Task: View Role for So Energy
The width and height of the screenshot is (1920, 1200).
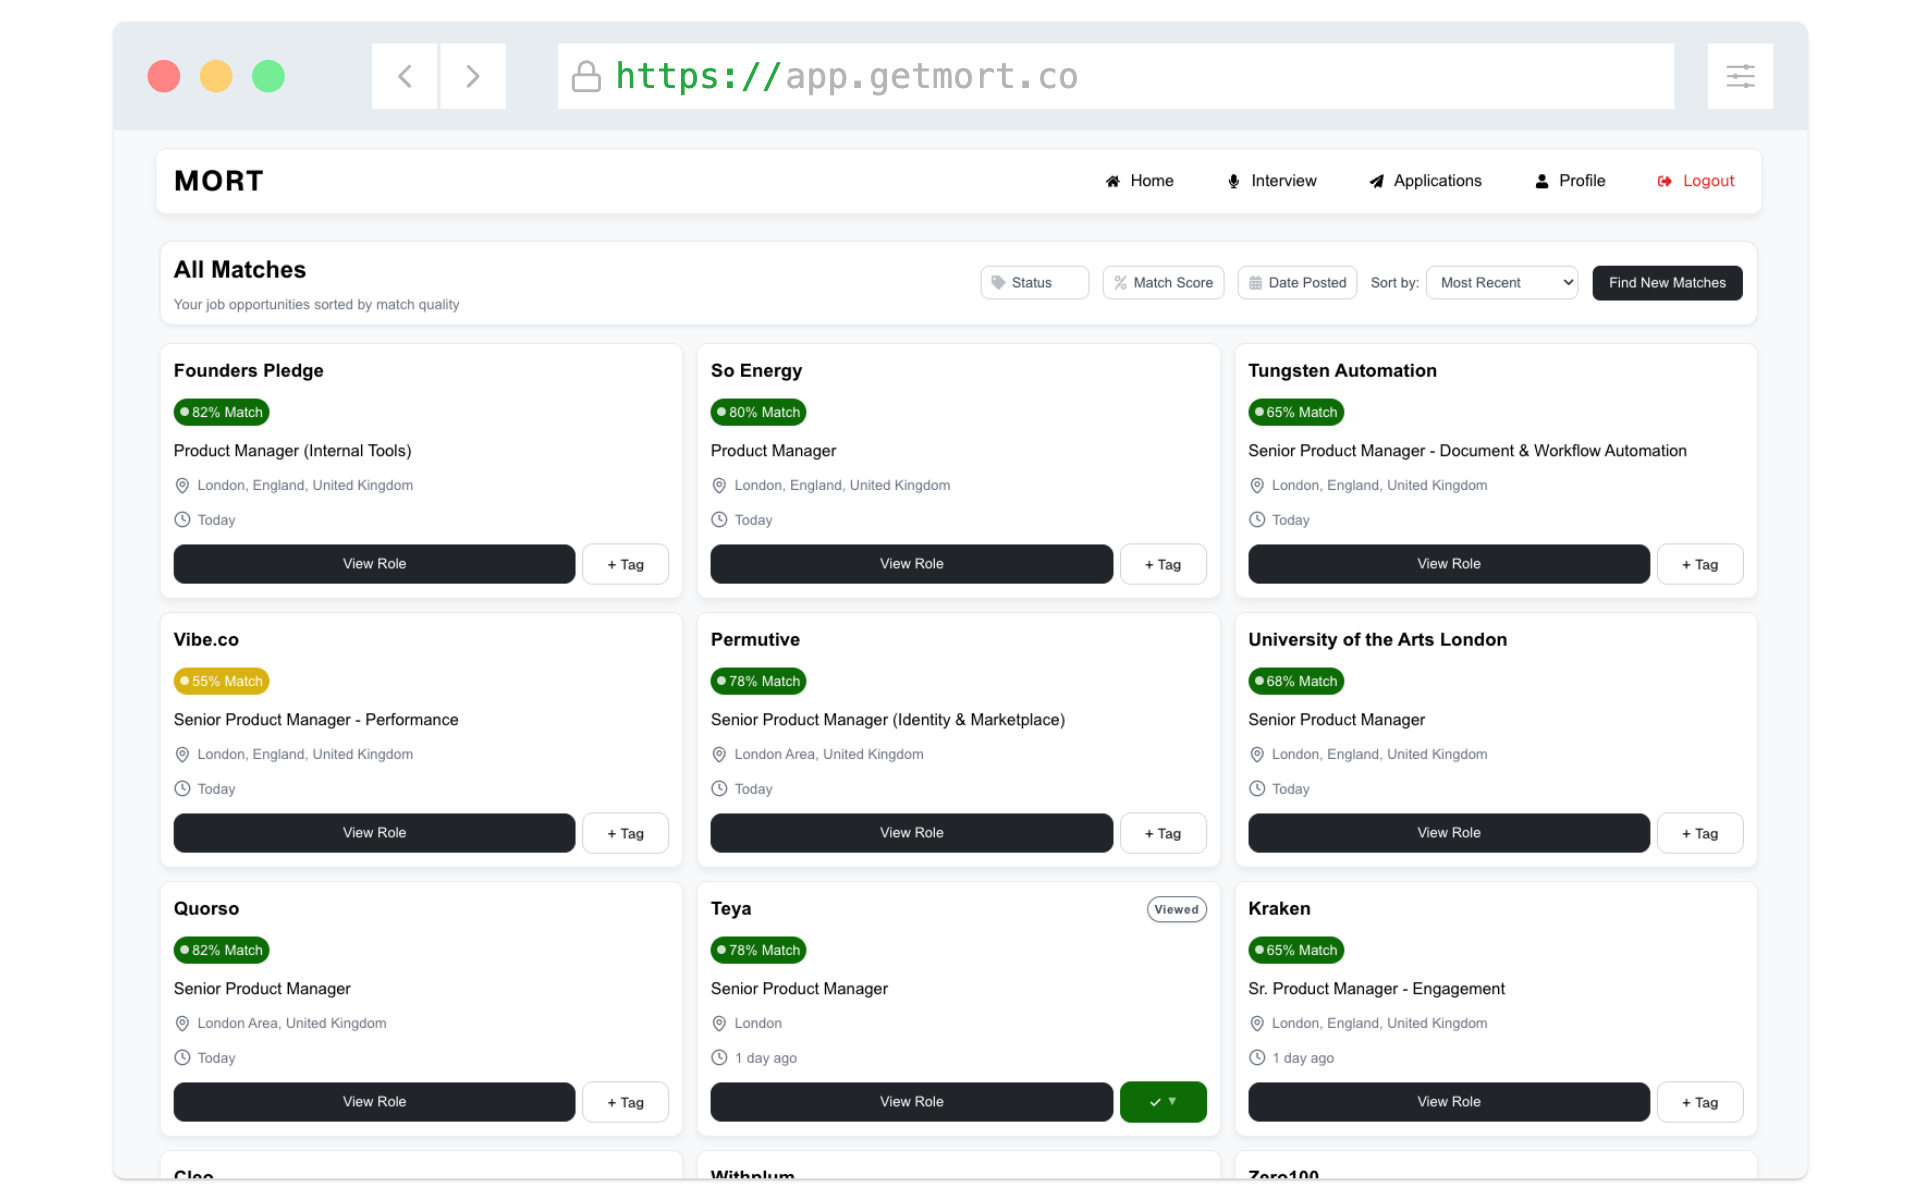Action: (911, 564)
